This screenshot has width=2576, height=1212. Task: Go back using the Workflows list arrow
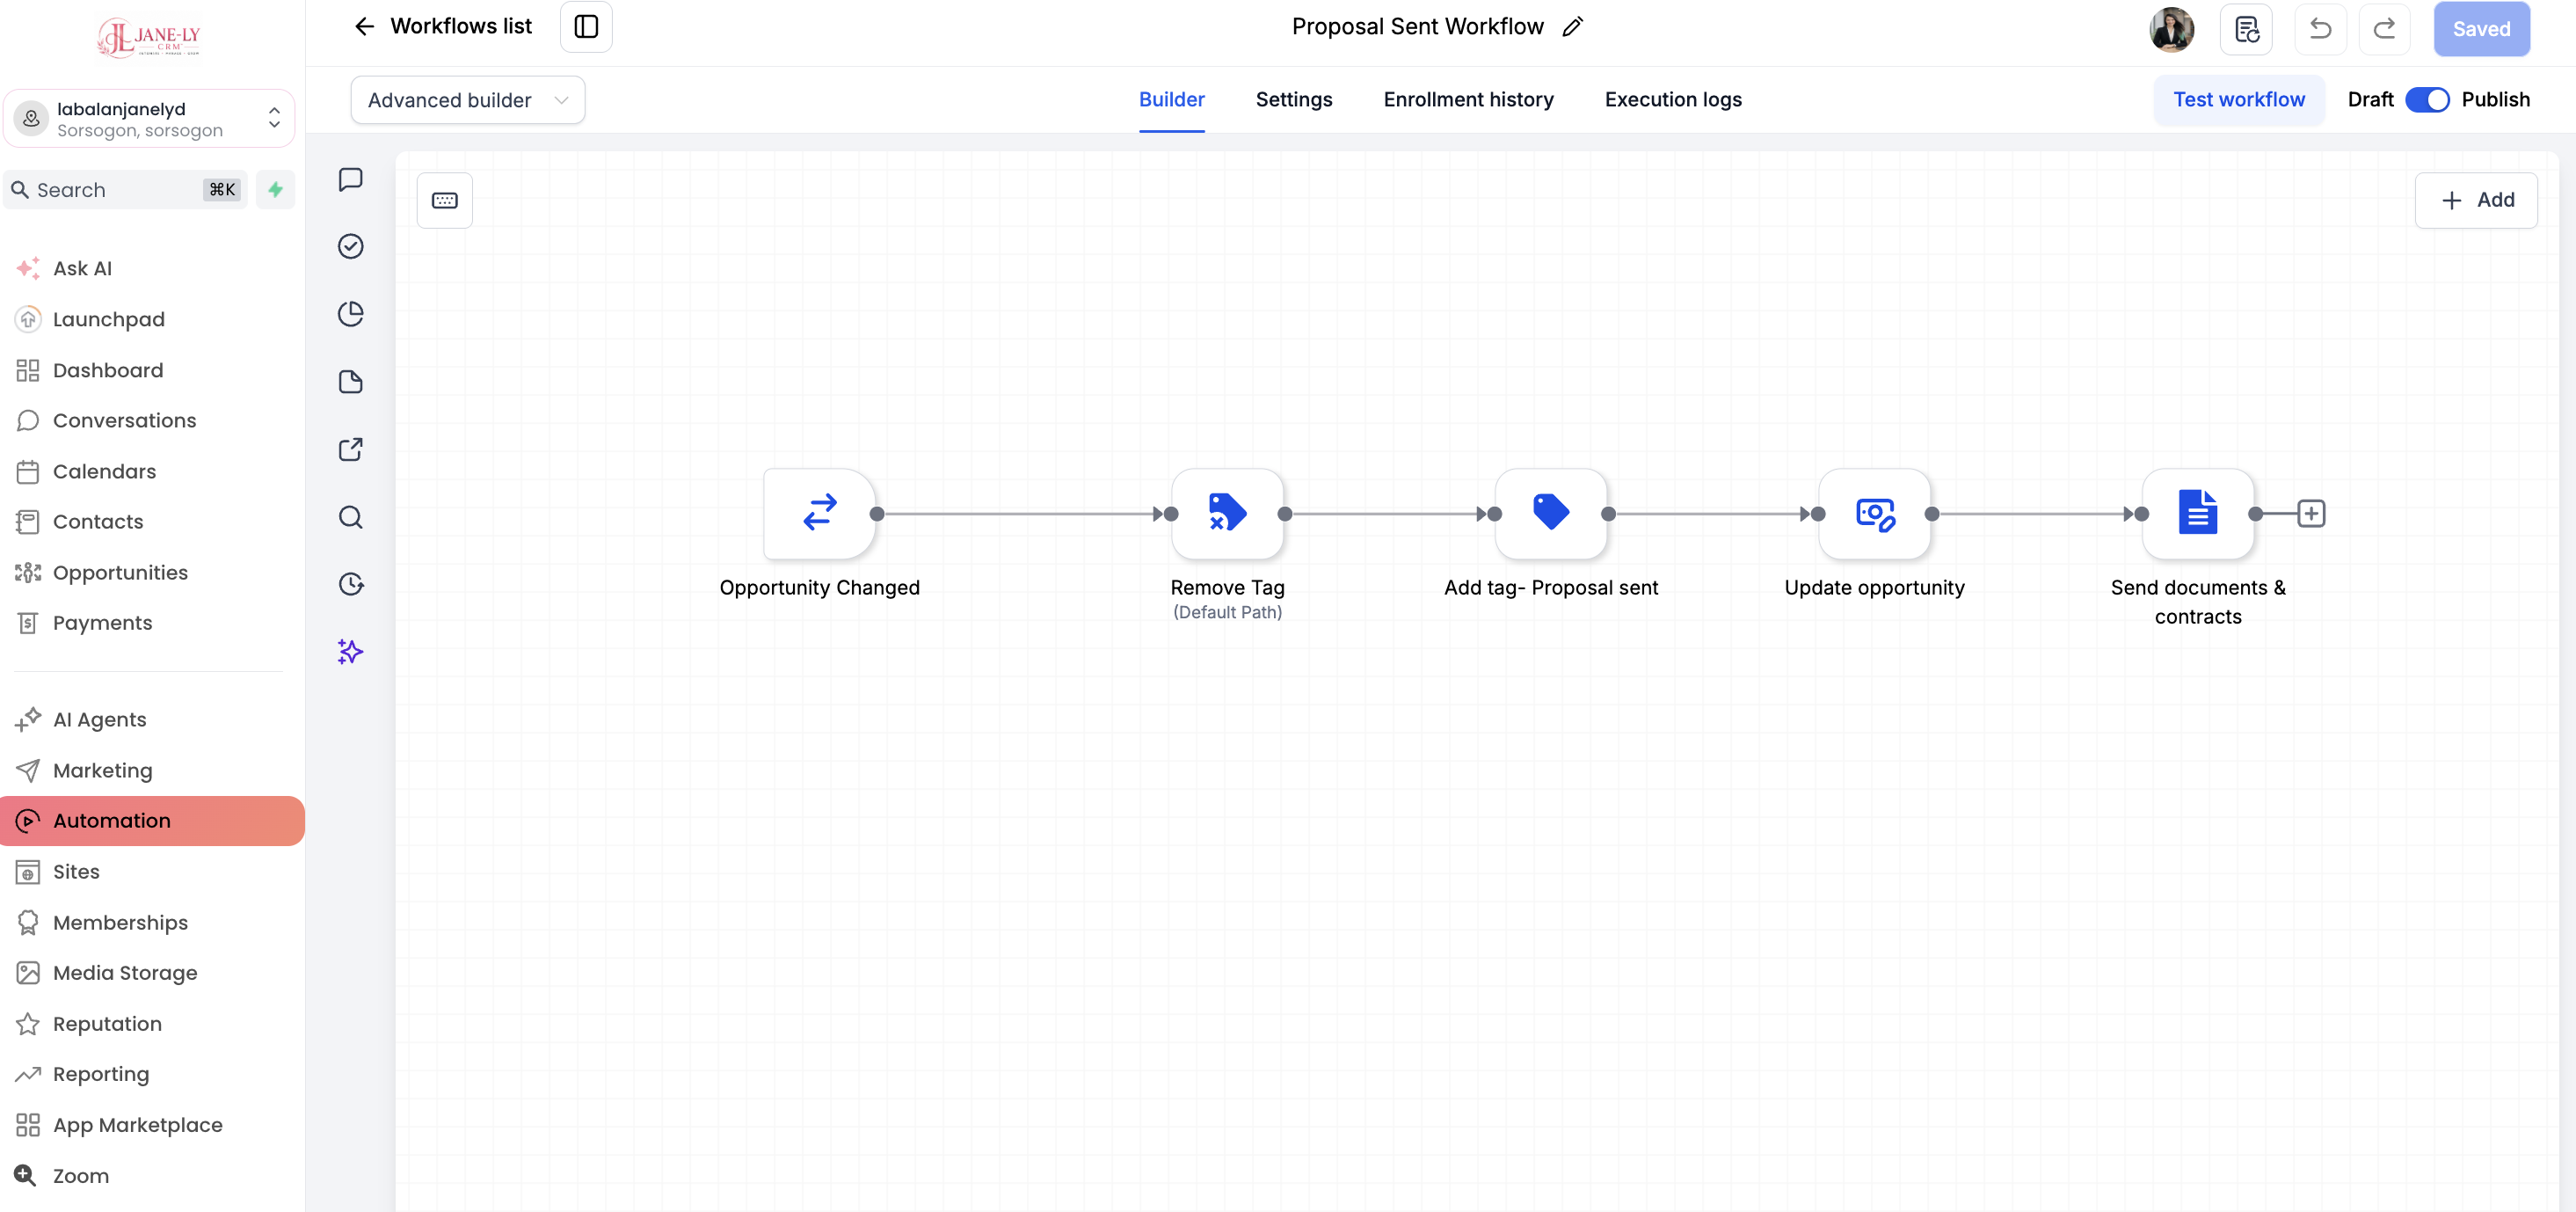click(364, 26)
